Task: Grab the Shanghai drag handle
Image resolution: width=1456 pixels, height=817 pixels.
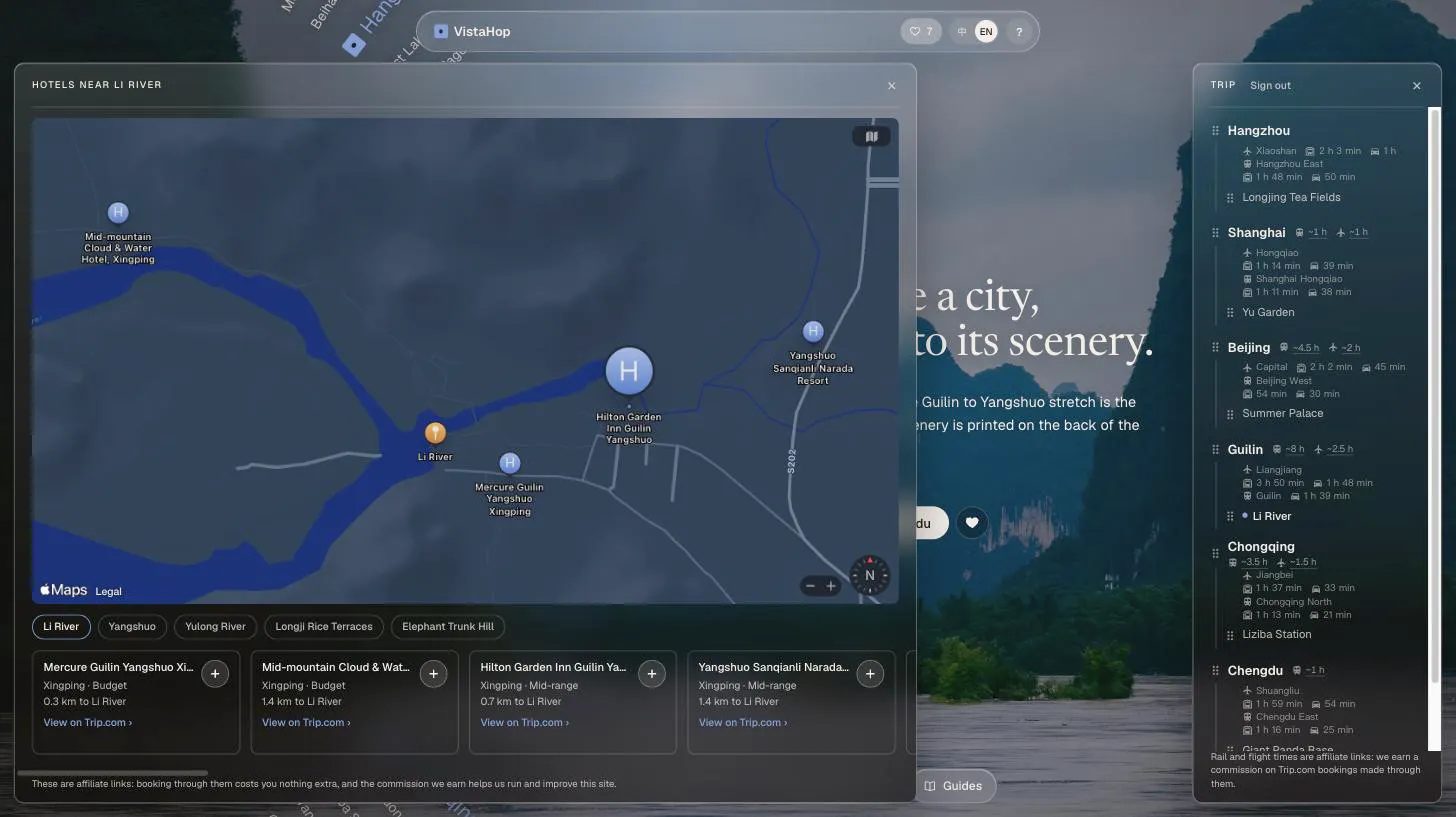Action: click(1216, 233)
